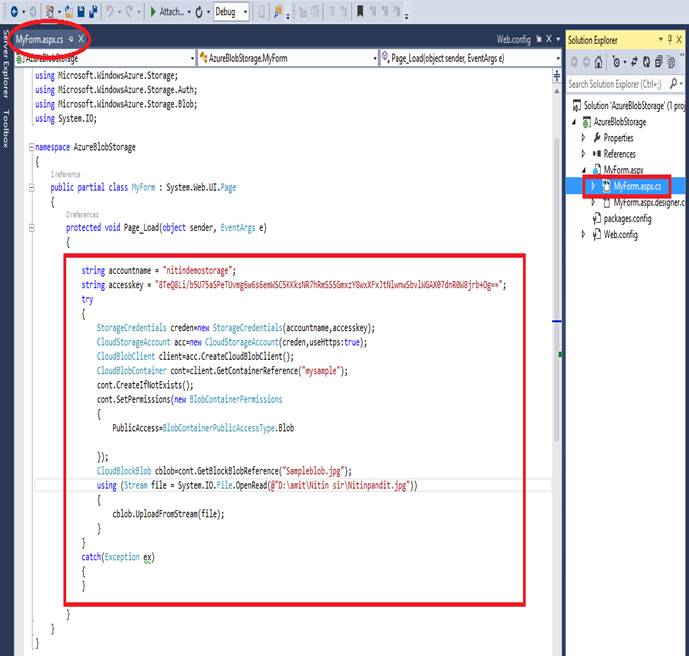Click Solution Explorer Forward navigation icon
The height and width of the screenshot is (656, 689).
click(586, 62)
